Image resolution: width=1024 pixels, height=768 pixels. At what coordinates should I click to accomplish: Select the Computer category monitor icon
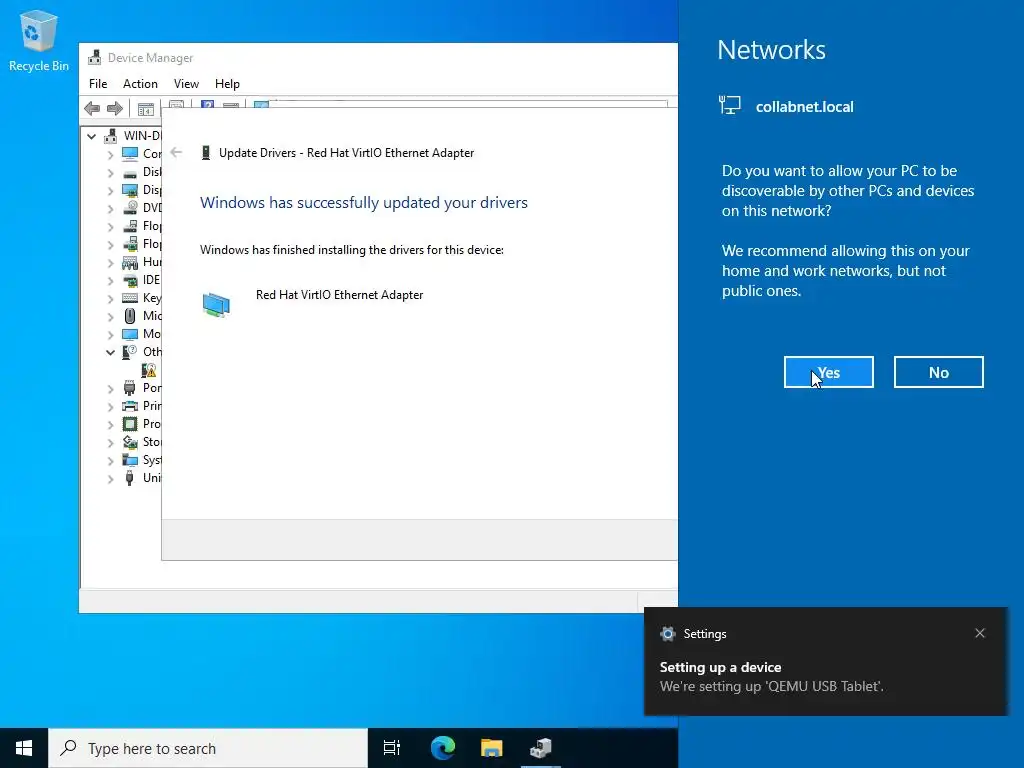(x=130, y=153)
